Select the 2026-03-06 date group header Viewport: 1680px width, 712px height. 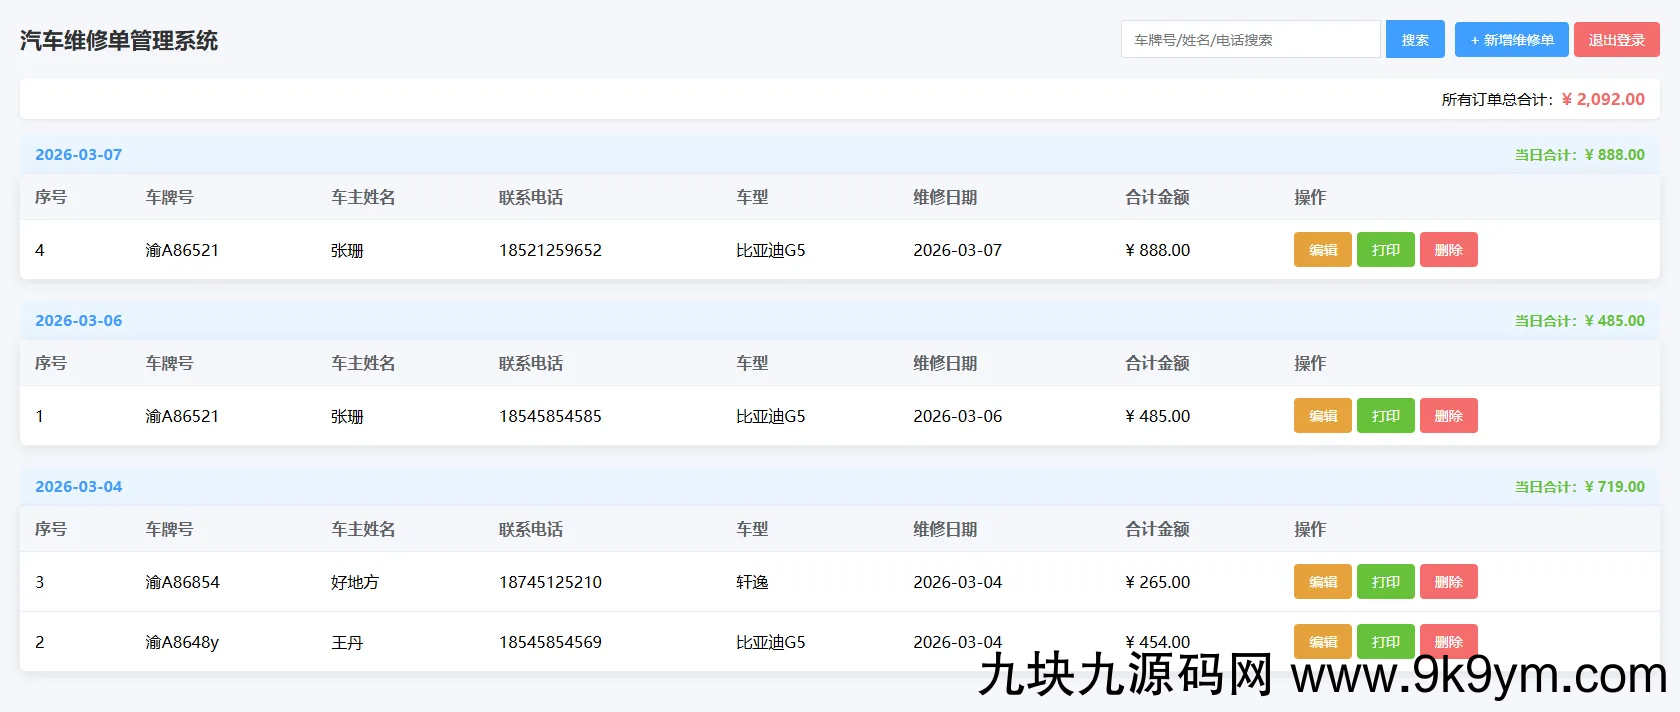click(x=79, y=321)
